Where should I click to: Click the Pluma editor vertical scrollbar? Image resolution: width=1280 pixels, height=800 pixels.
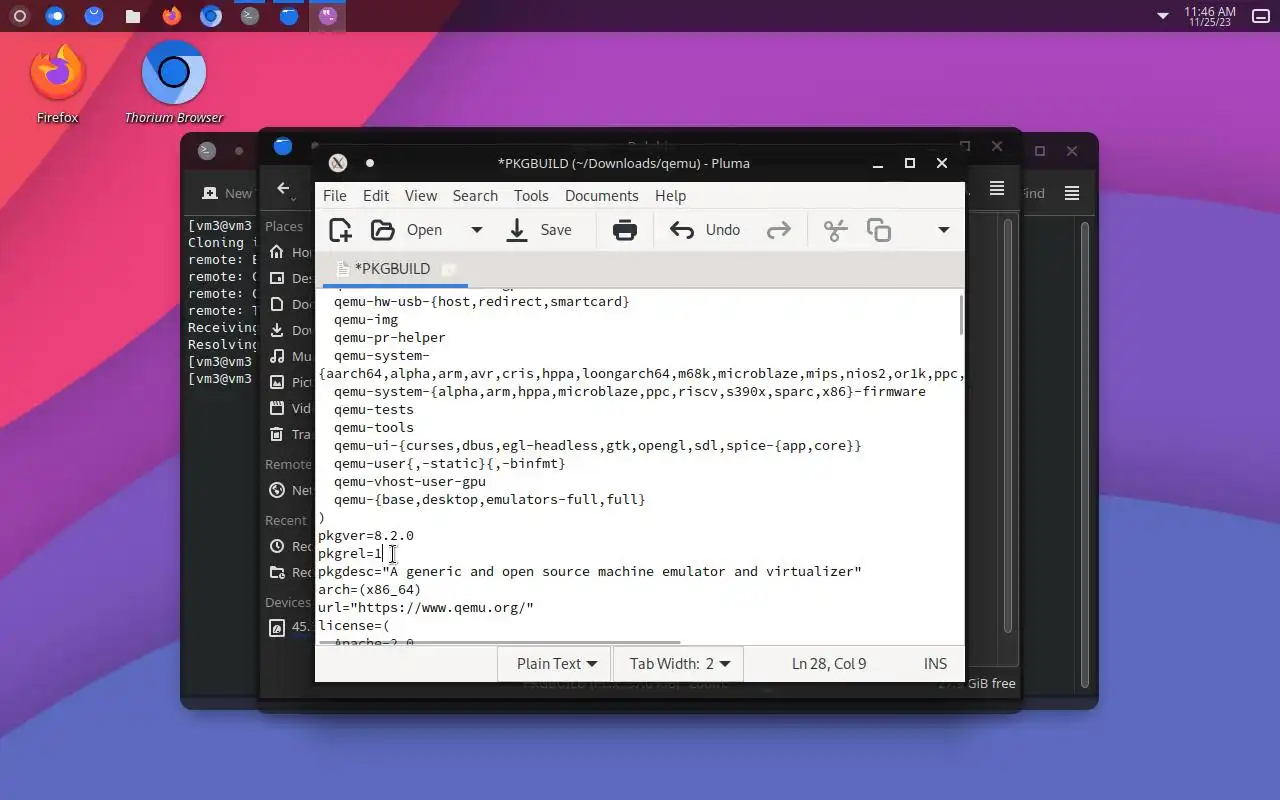click(x=961, y=315)
